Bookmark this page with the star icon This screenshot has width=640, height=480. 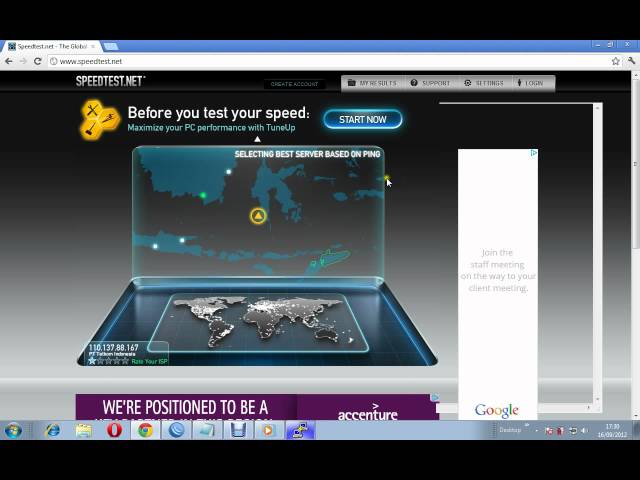coord(616,61)
